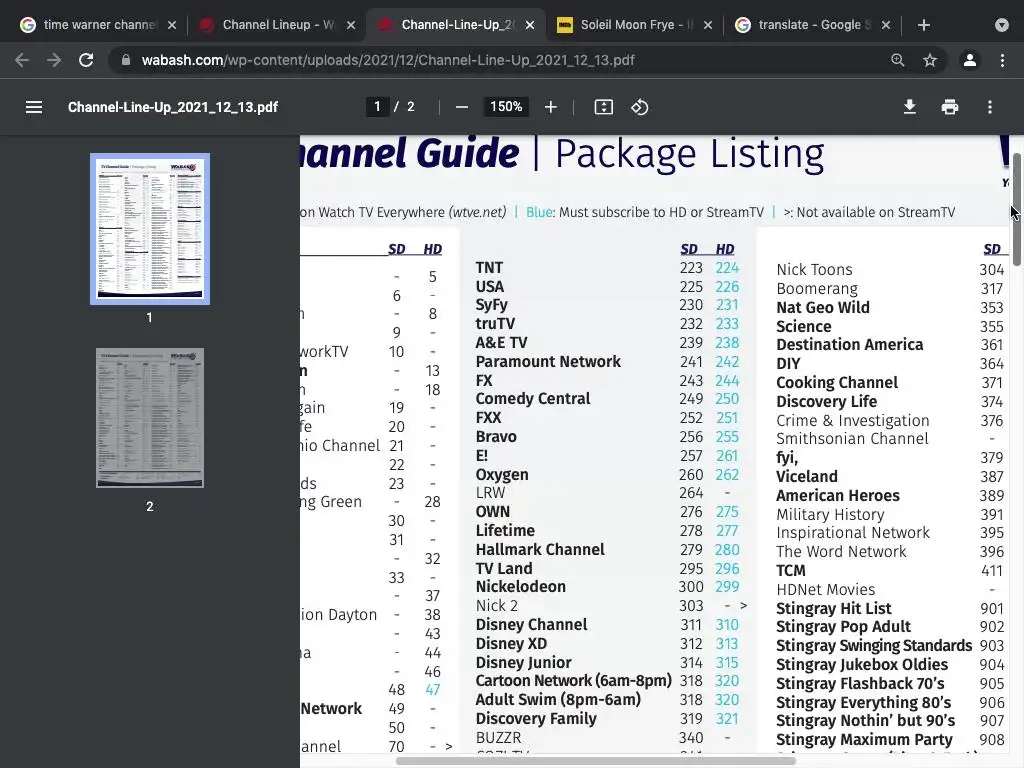Click Comedy Central channel name
1024x768 pixels.
point(533,398)
